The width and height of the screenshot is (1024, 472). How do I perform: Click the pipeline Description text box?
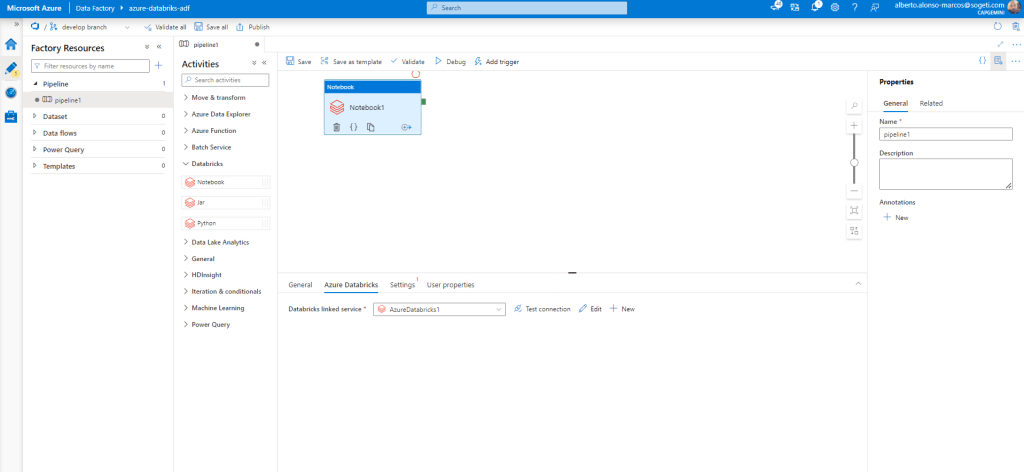tap(945, 174)
